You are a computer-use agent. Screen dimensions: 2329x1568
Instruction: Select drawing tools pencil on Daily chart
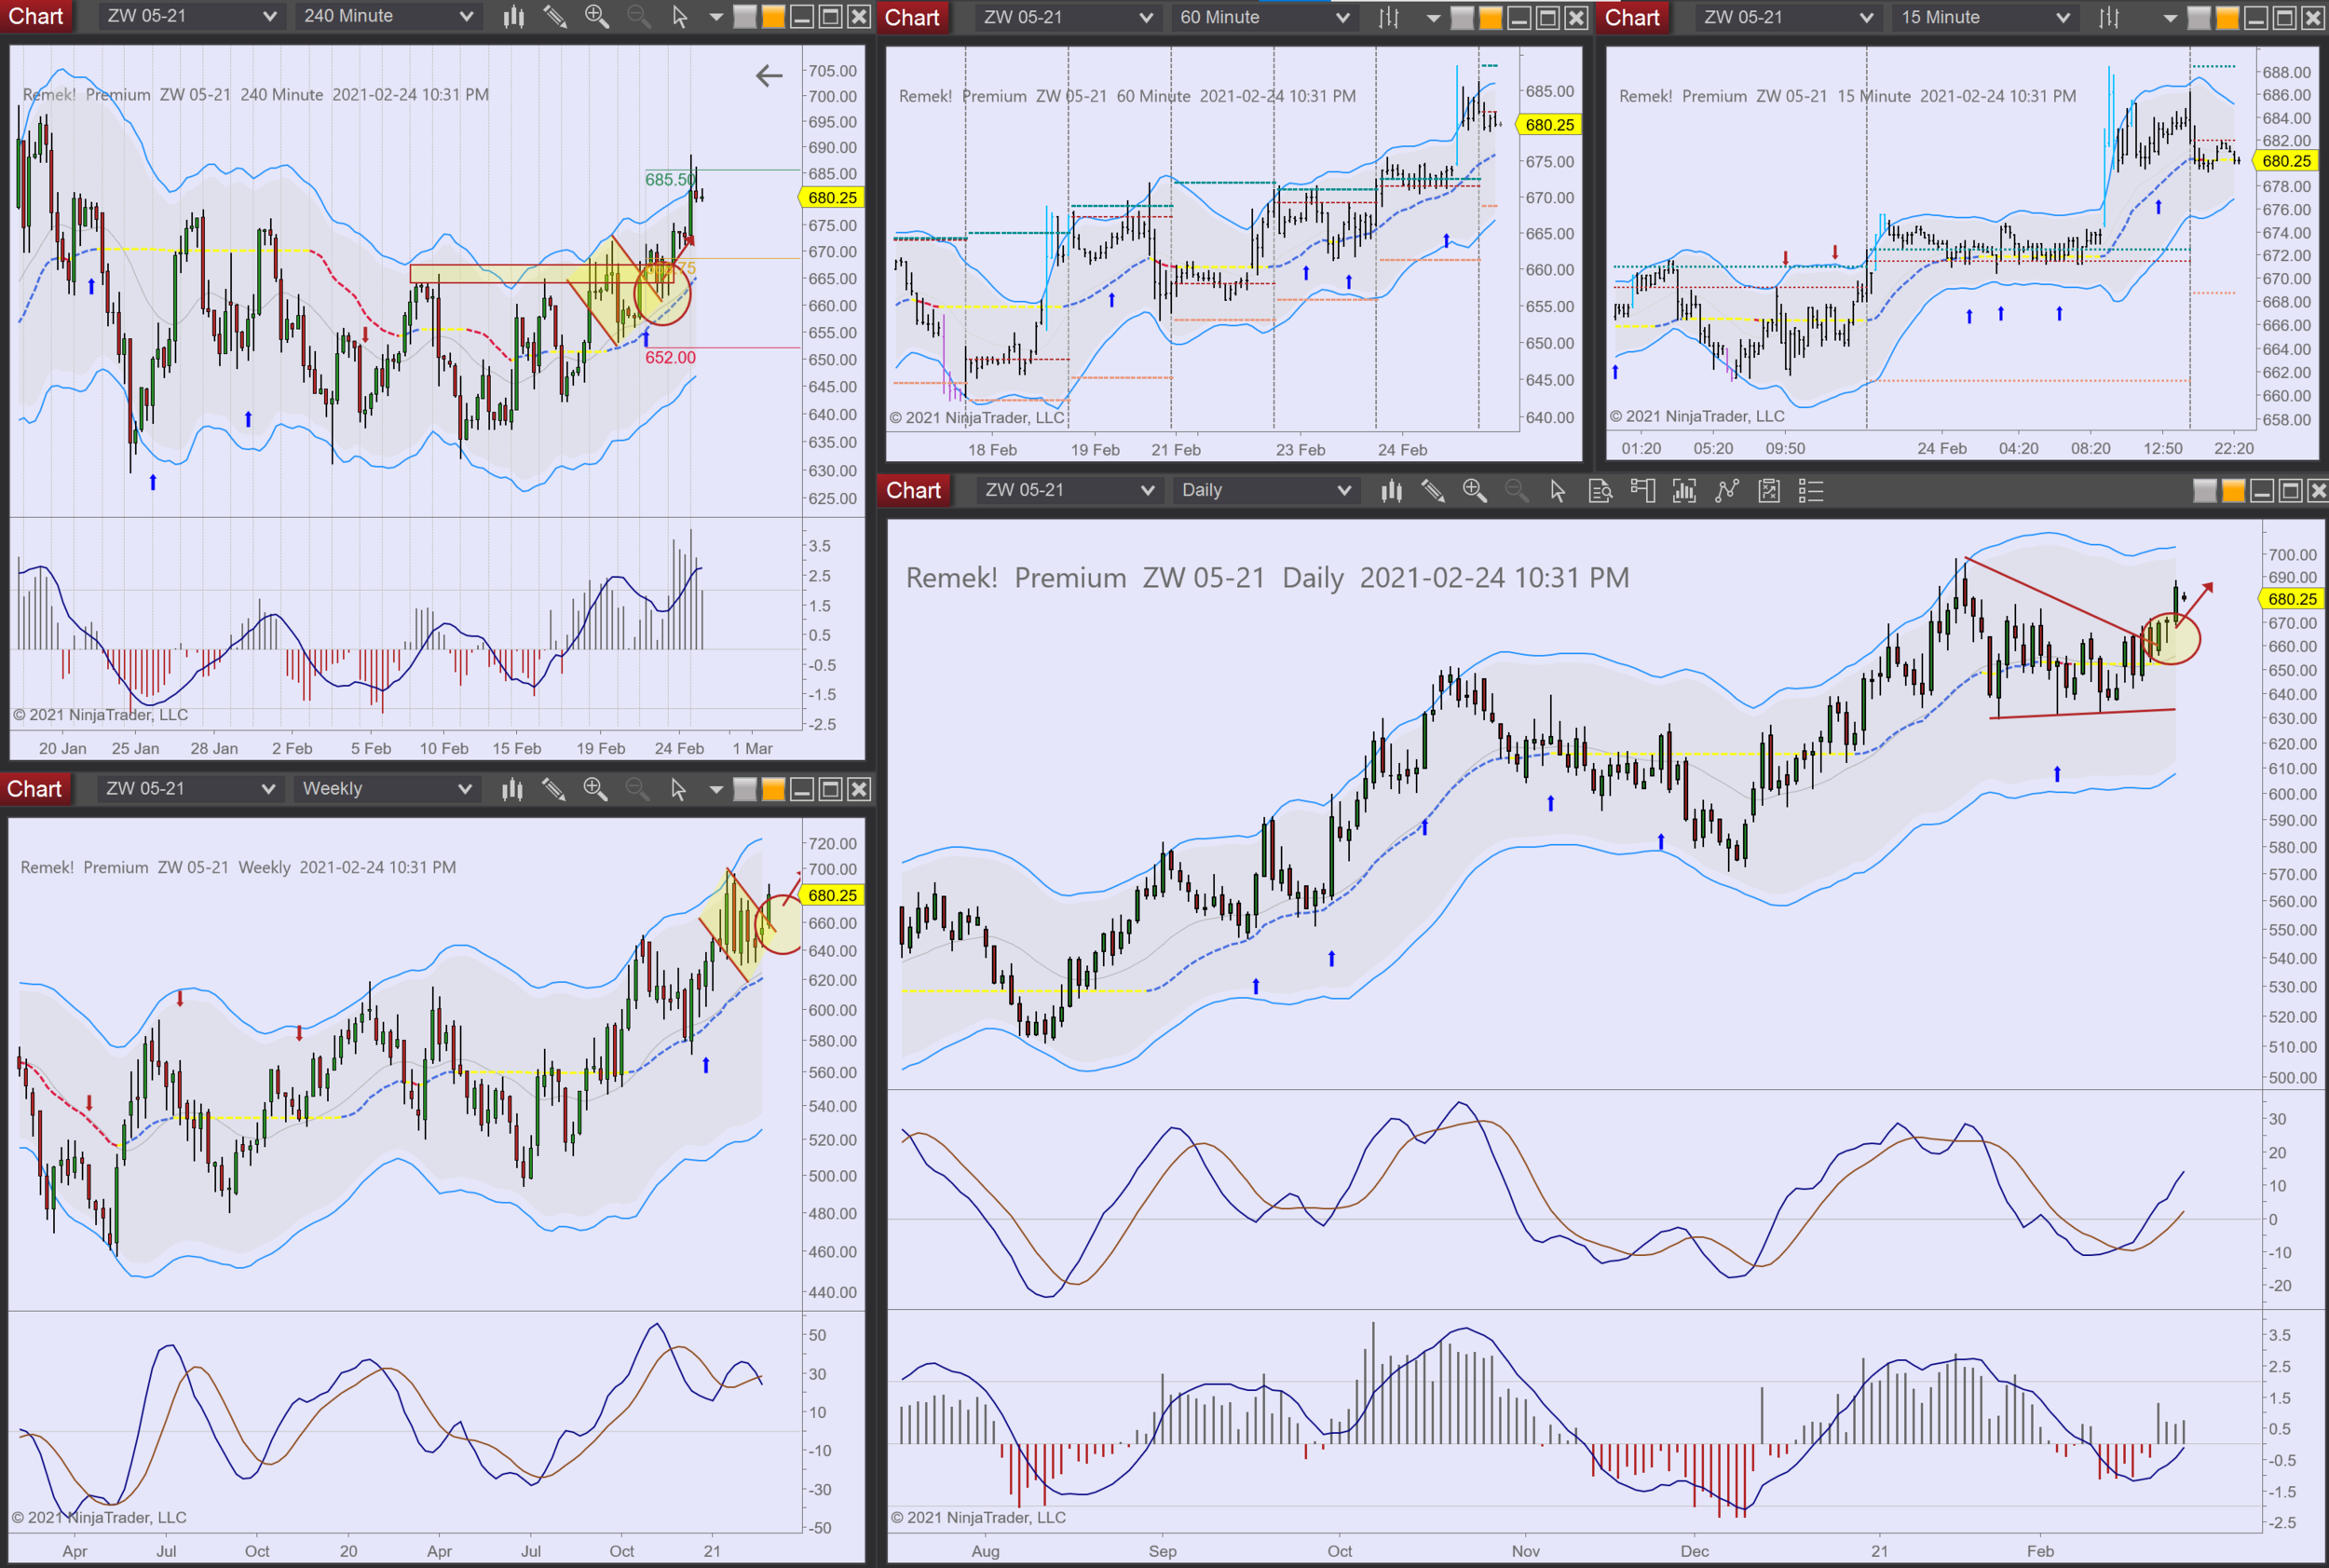[1433, 491]
